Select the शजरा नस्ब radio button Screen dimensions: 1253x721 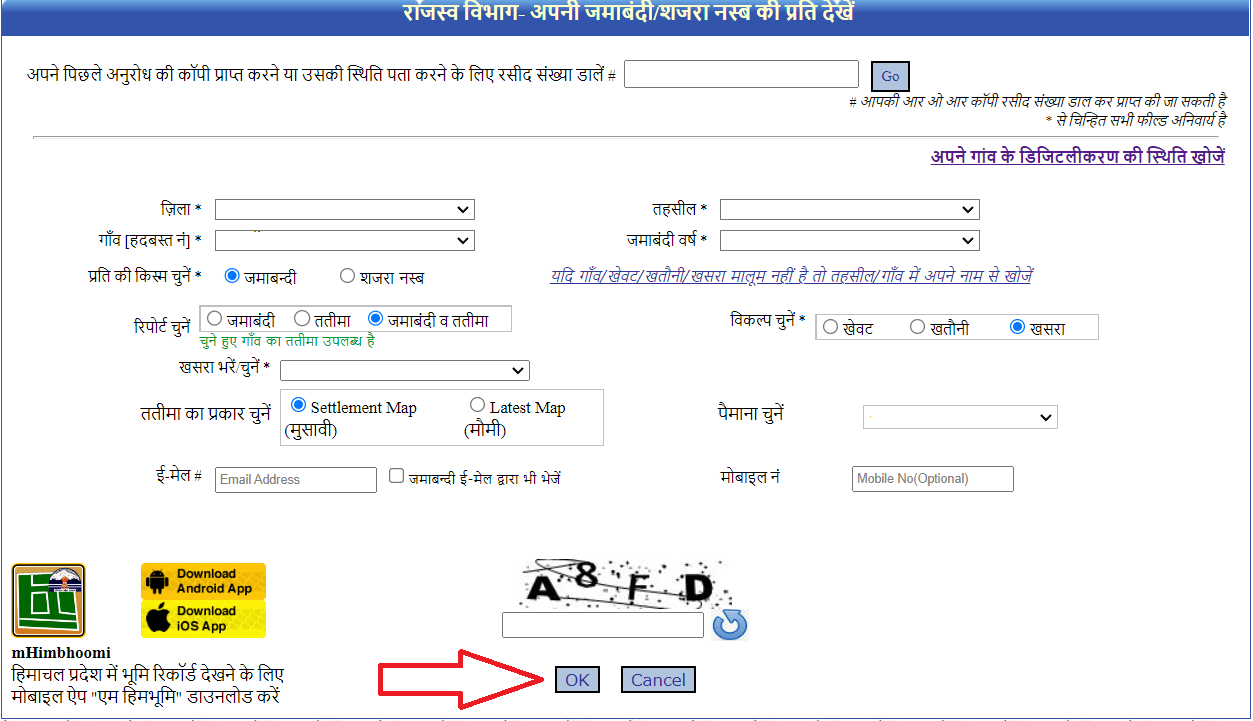[348, 276]
